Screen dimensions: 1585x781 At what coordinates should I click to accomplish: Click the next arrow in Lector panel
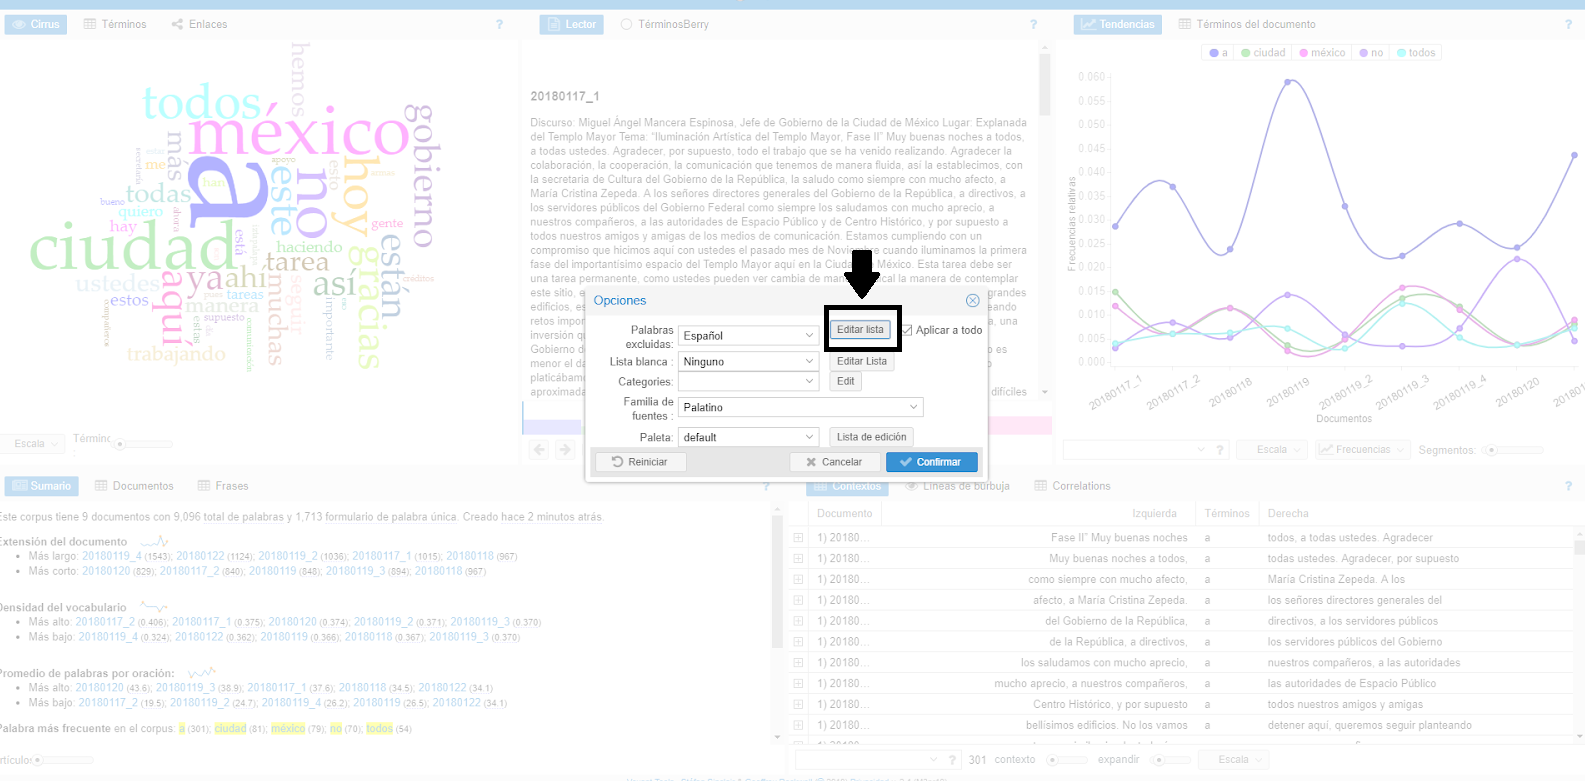click(x=565, y=450)
